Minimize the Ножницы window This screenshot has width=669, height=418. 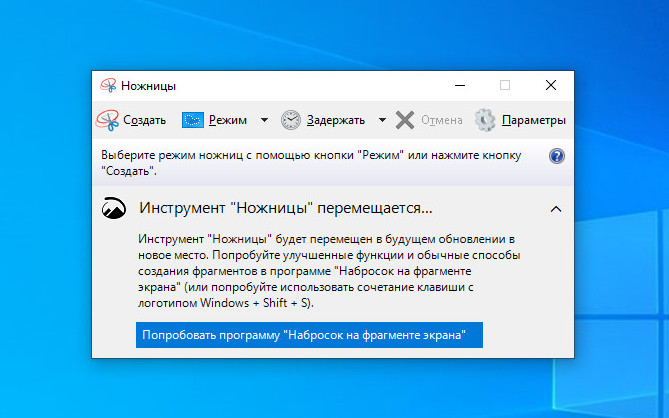(460, 85)
